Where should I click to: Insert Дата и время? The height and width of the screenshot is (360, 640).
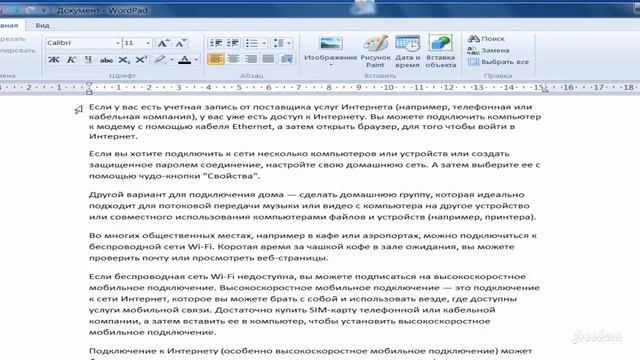tap(407, 51)
